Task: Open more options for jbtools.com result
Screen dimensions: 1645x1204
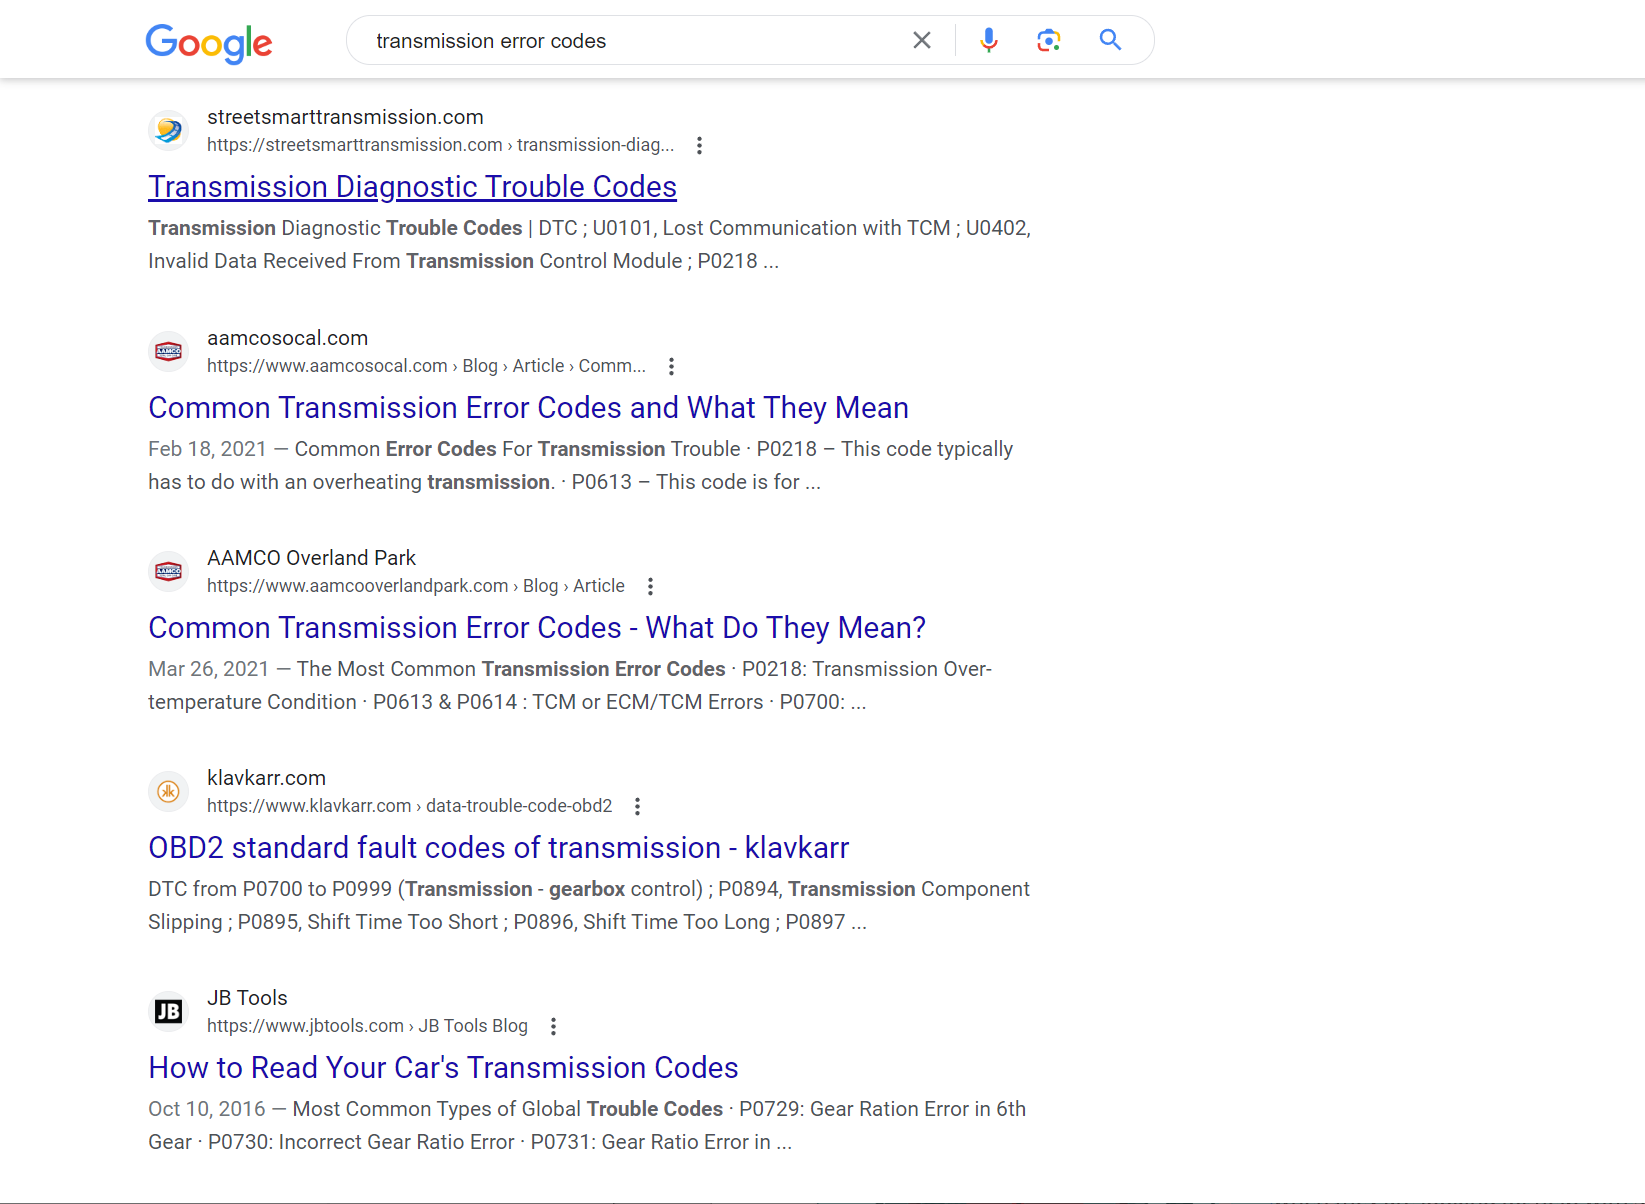Action: coord(553,1027)
